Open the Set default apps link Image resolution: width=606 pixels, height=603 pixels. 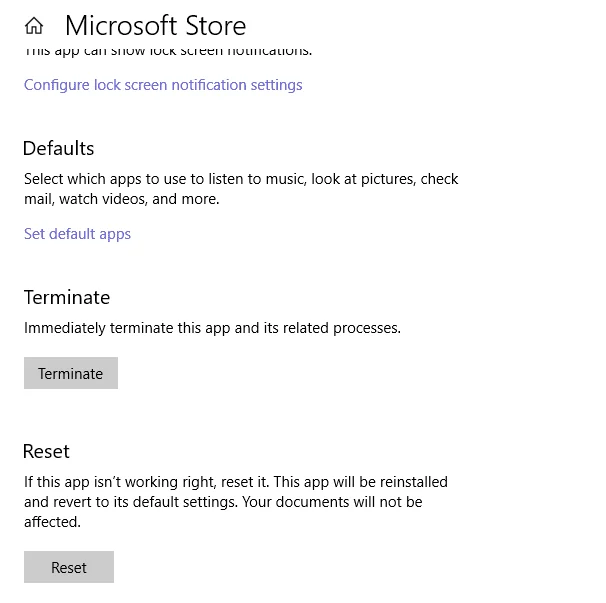coord(77,234)
